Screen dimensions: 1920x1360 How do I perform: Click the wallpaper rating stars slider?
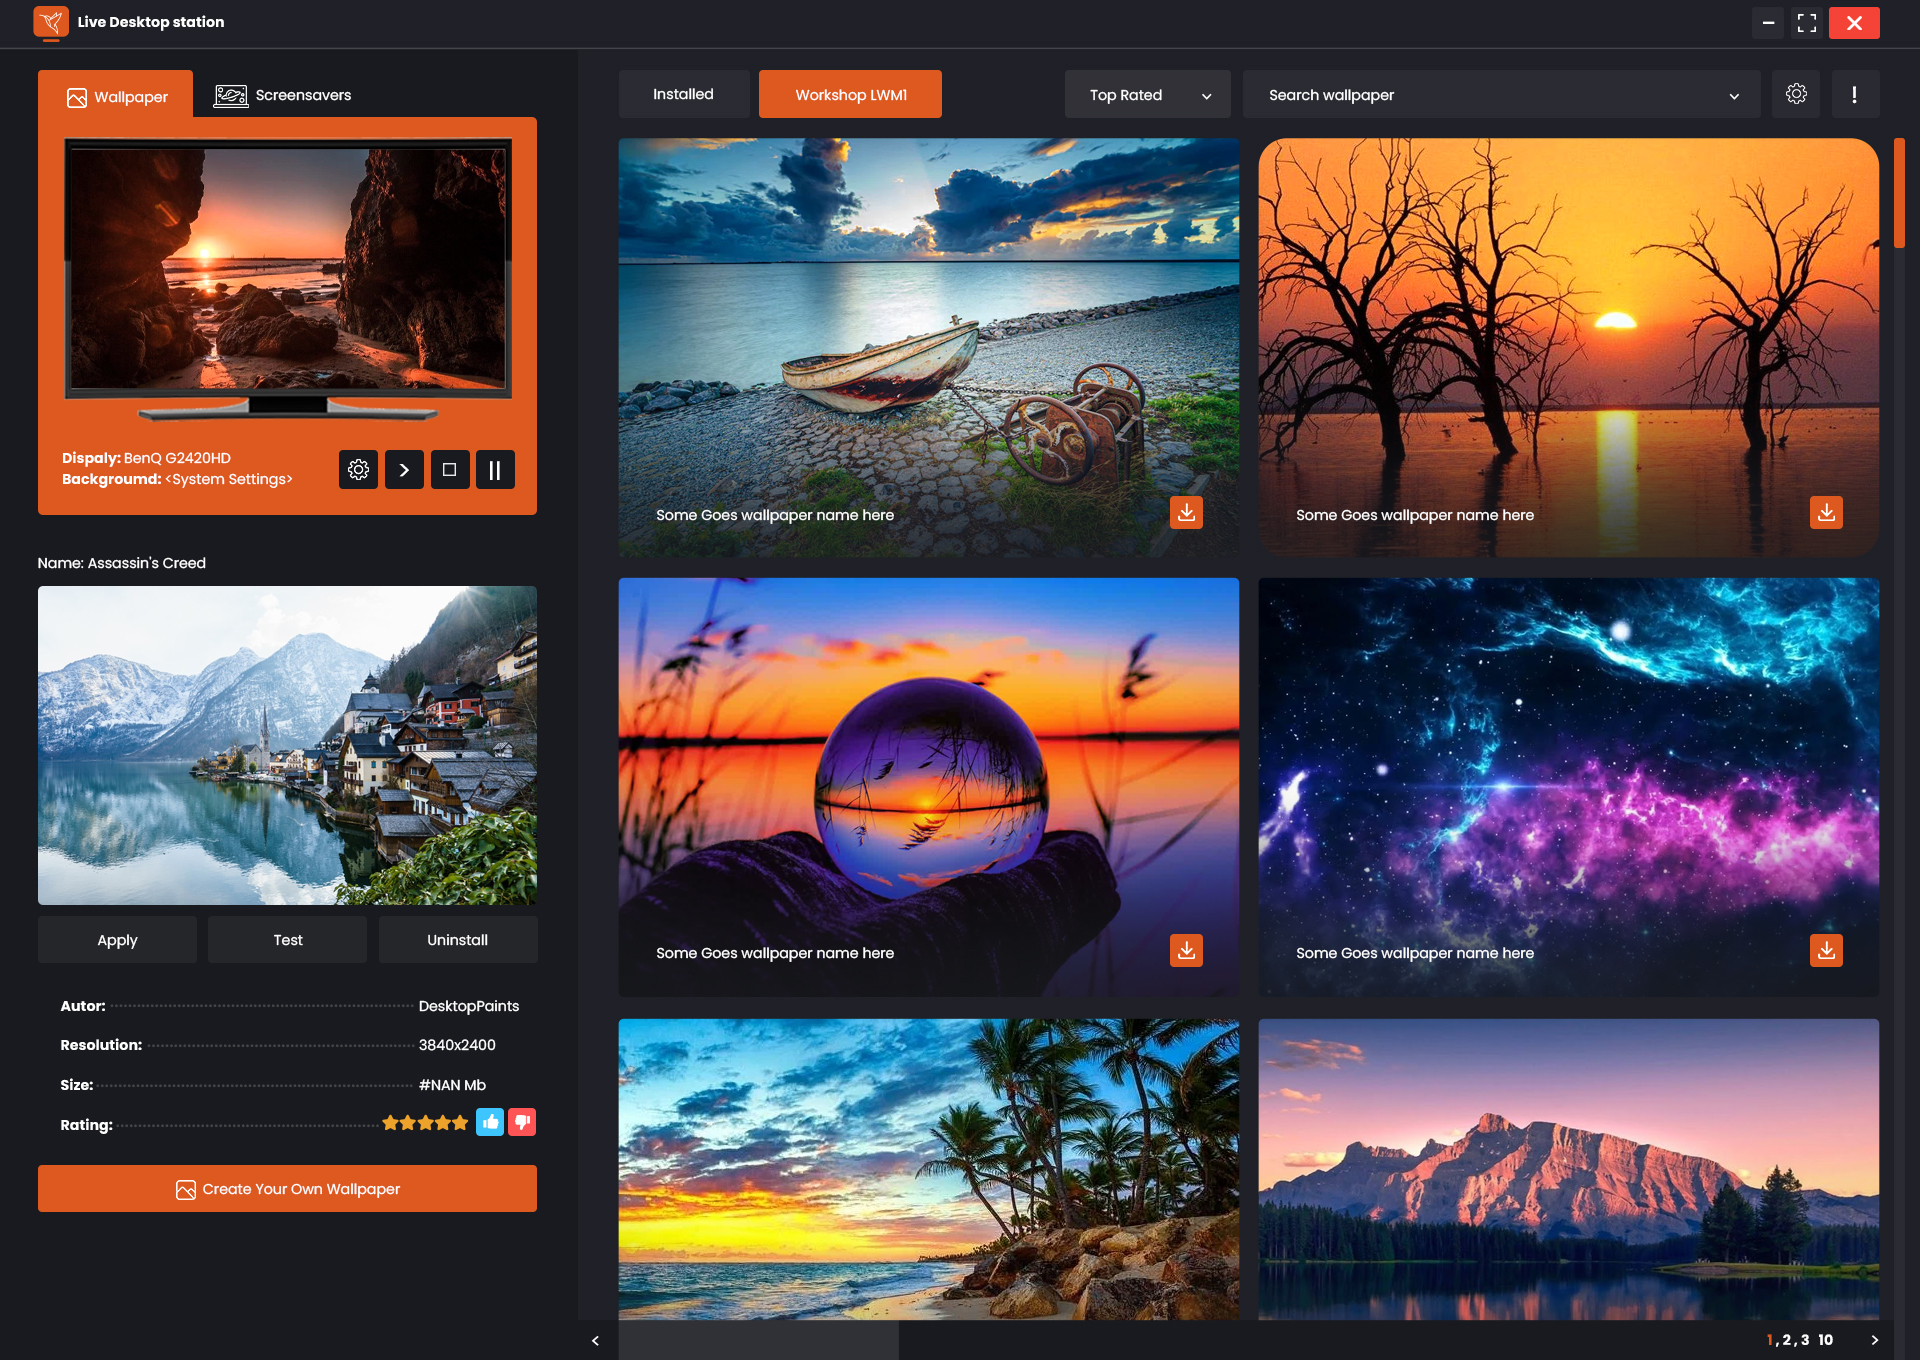click(425, 1122)
